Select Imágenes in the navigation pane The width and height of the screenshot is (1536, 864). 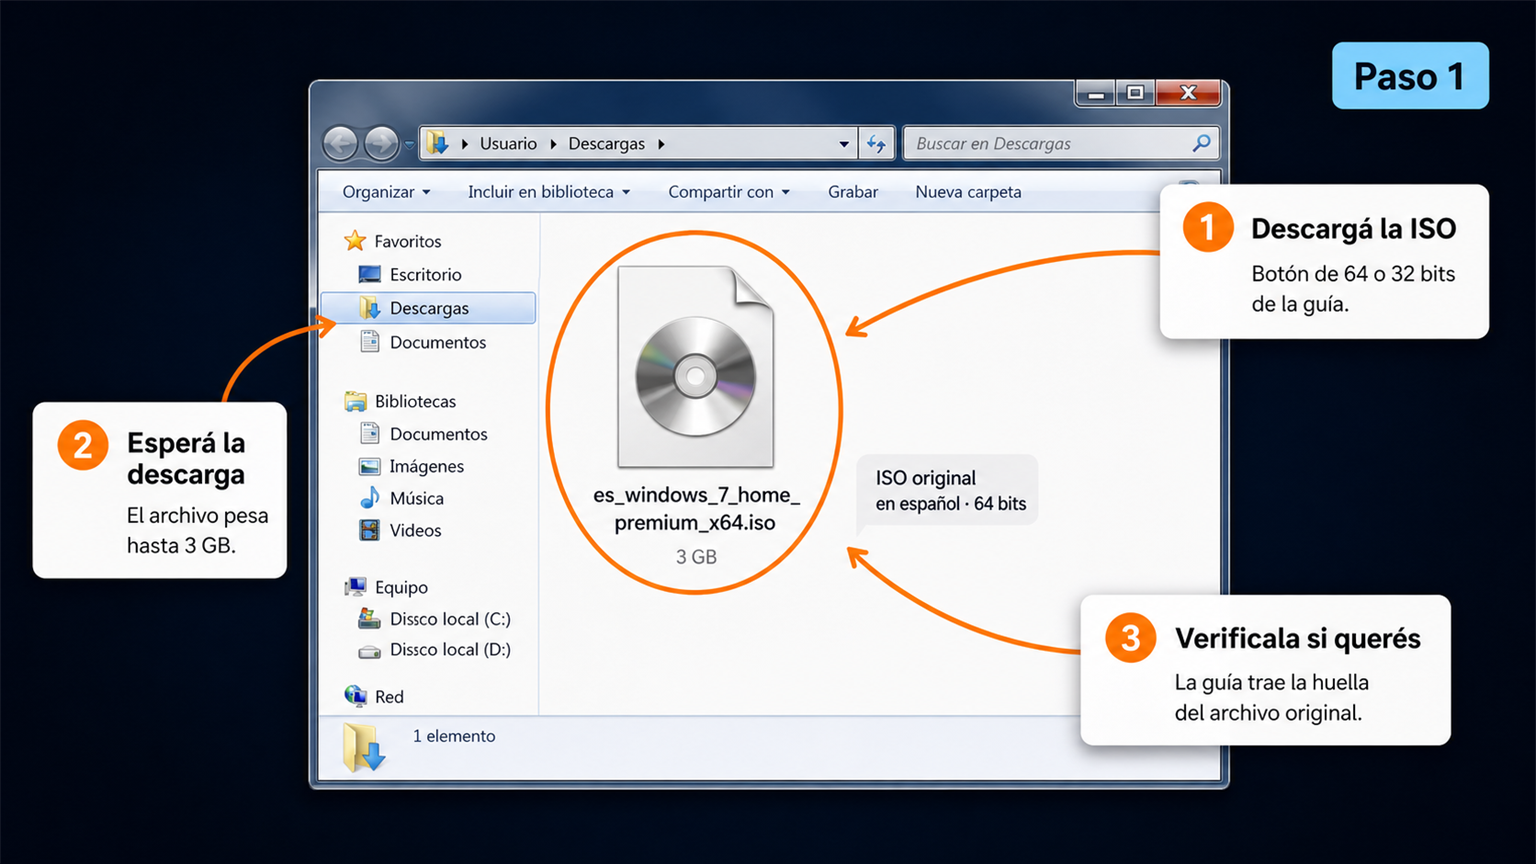coord(427,466)
